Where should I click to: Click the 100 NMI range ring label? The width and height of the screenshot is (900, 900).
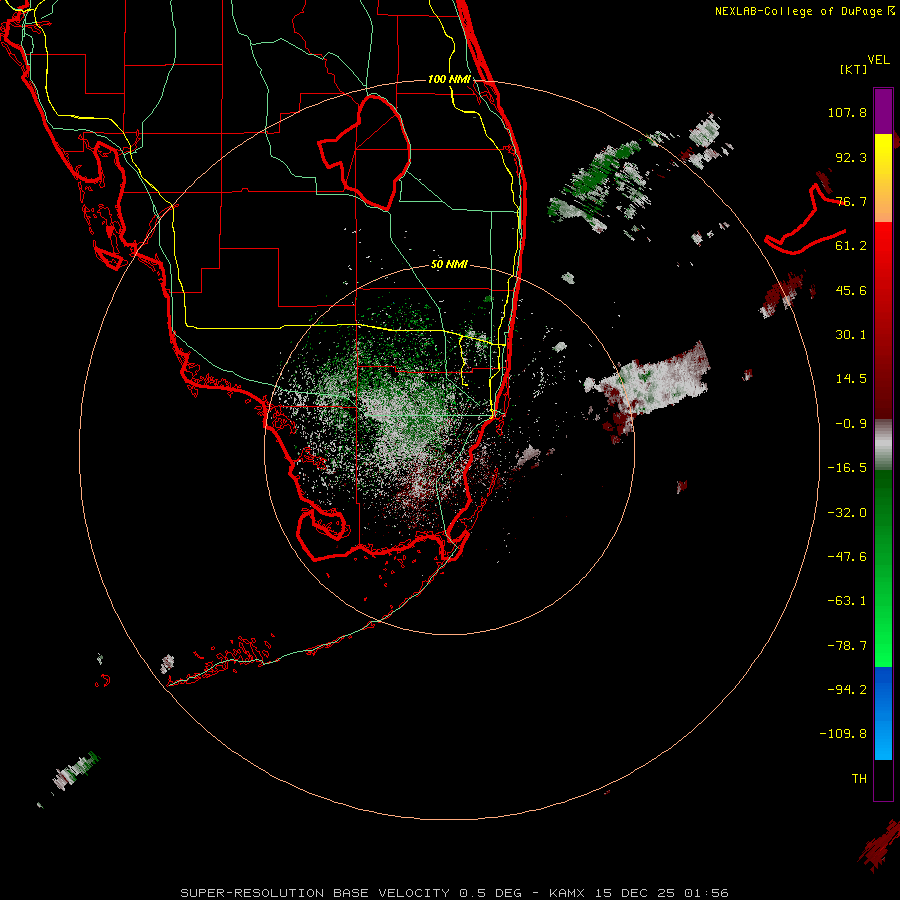(449, 79)
